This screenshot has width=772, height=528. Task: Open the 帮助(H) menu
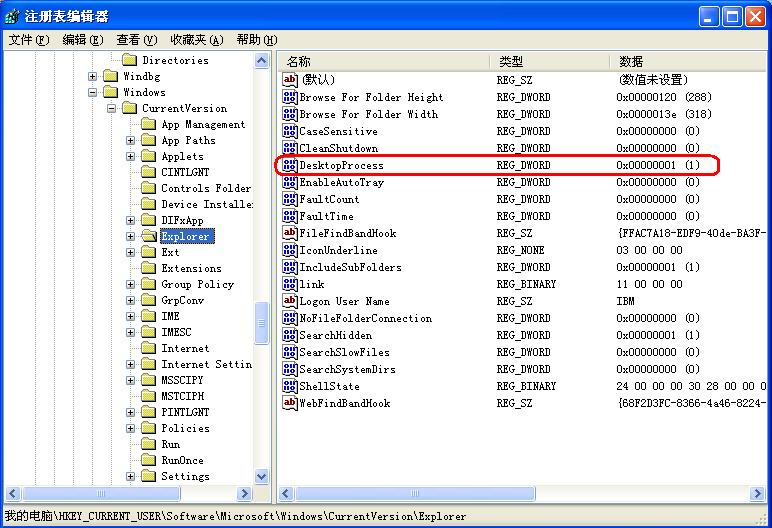pyautogui.click(x=257, y=39)
